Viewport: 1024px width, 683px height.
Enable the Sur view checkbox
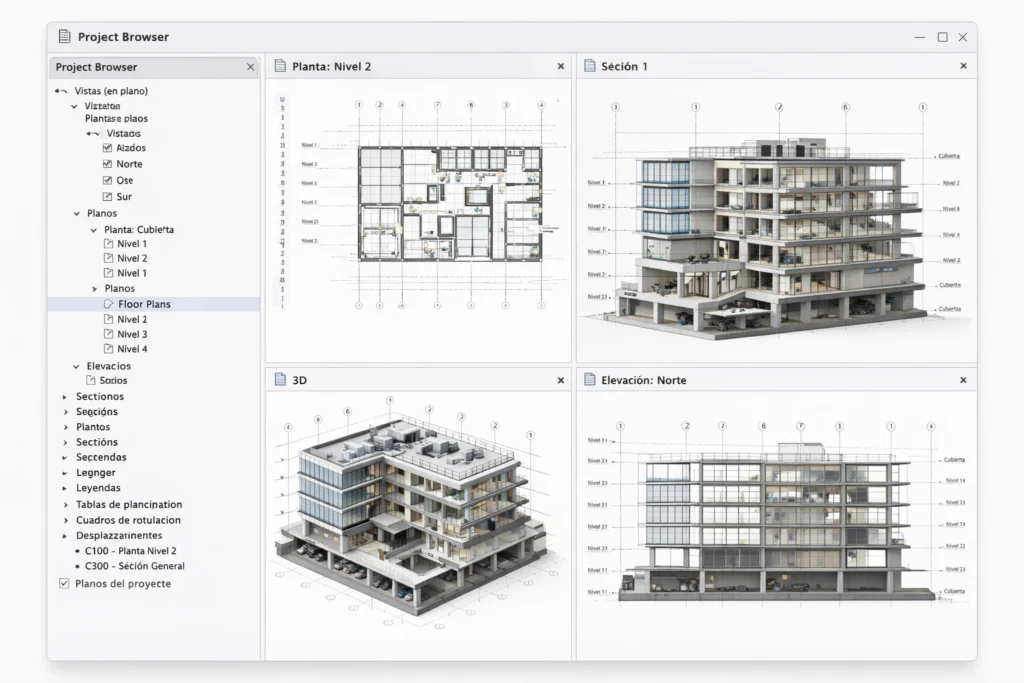click(105, 196)
